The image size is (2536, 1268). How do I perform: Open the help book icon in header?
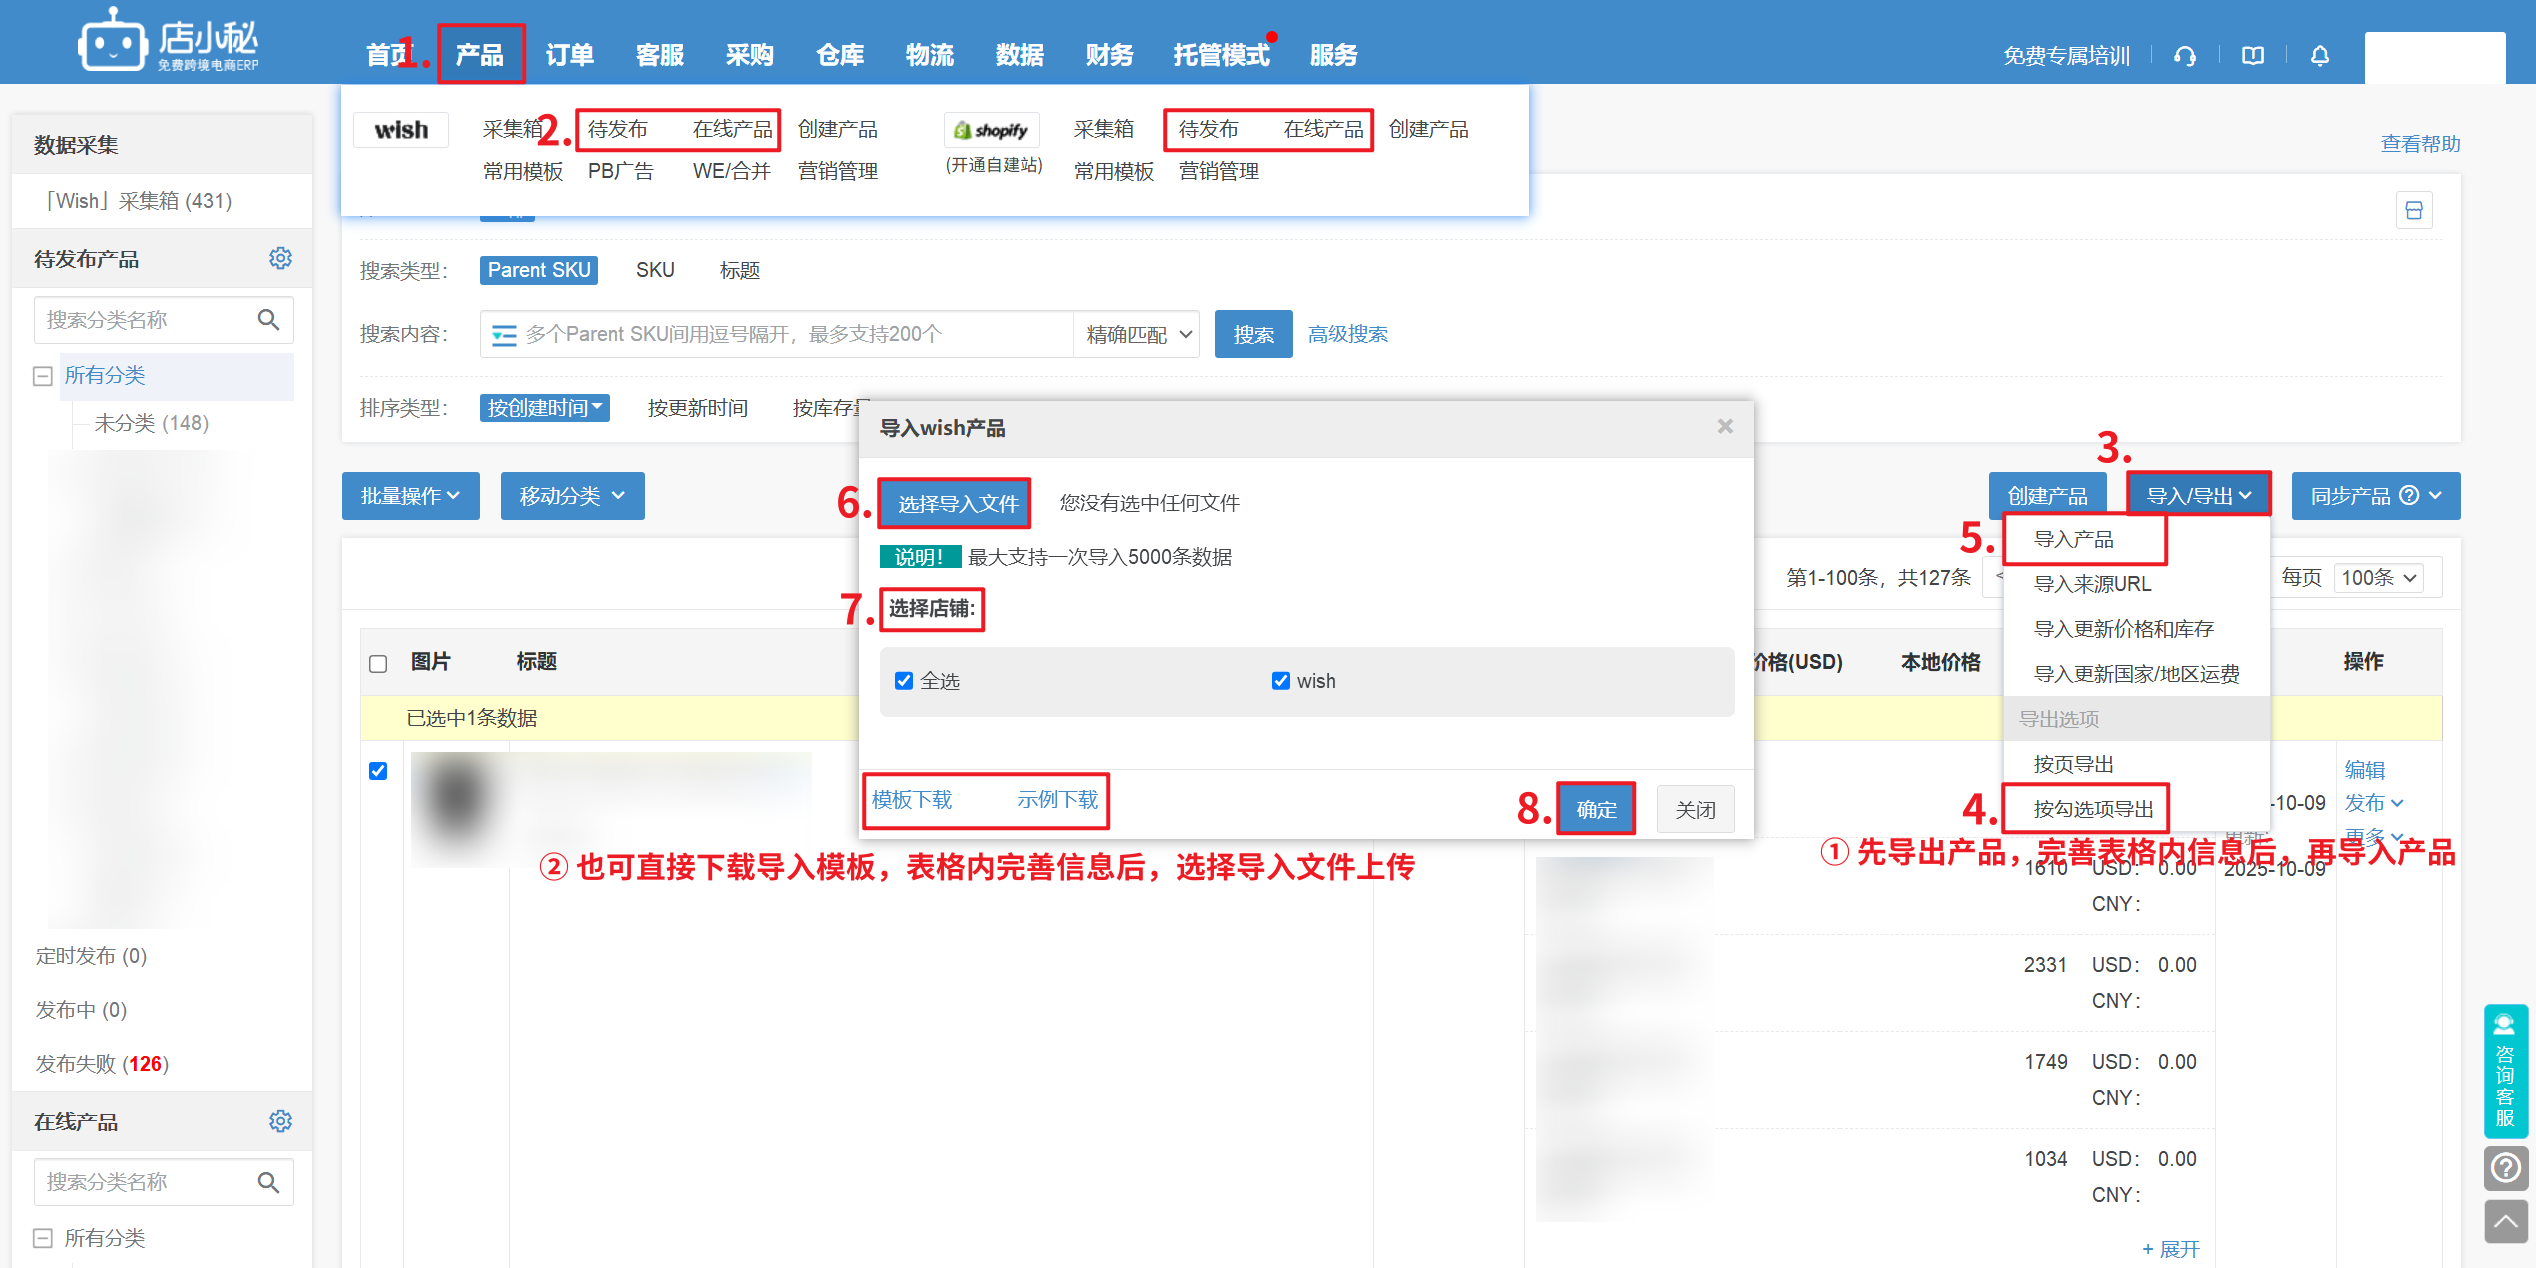pyautogui.click(x=2252, y=56)
